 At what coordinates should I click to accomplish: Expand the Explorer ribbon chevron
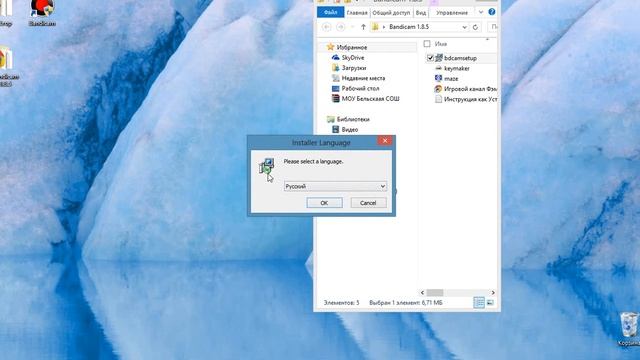tap(481, 12)
